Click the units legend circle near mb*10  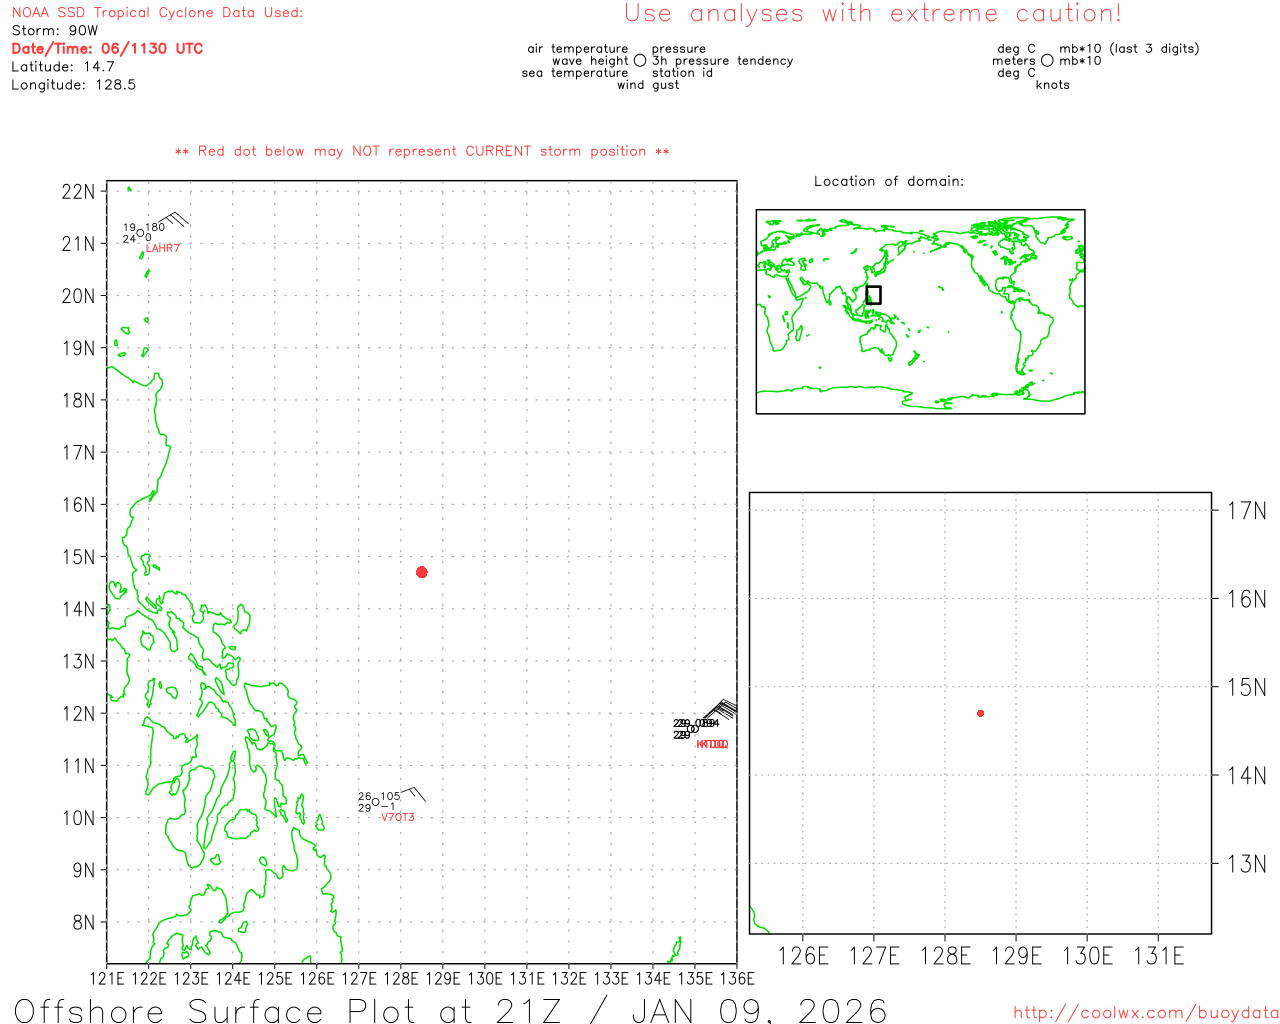(1047, 61)
